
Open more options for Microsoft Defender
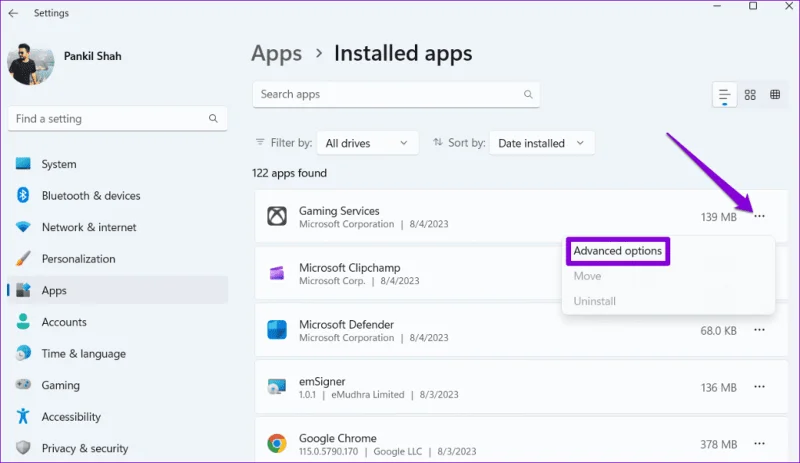[759, 330]
